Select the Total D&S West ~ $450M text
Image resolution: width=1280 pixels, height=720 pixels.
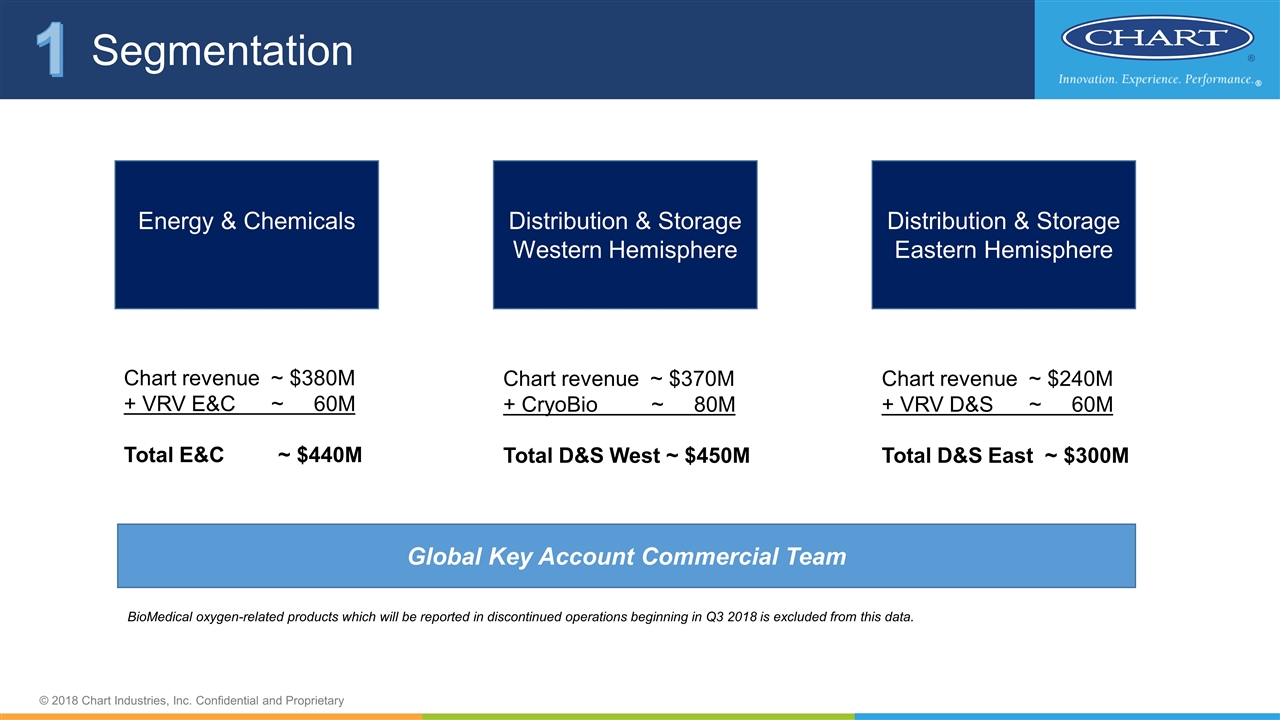pyautogui.click(x=626, y=456)
